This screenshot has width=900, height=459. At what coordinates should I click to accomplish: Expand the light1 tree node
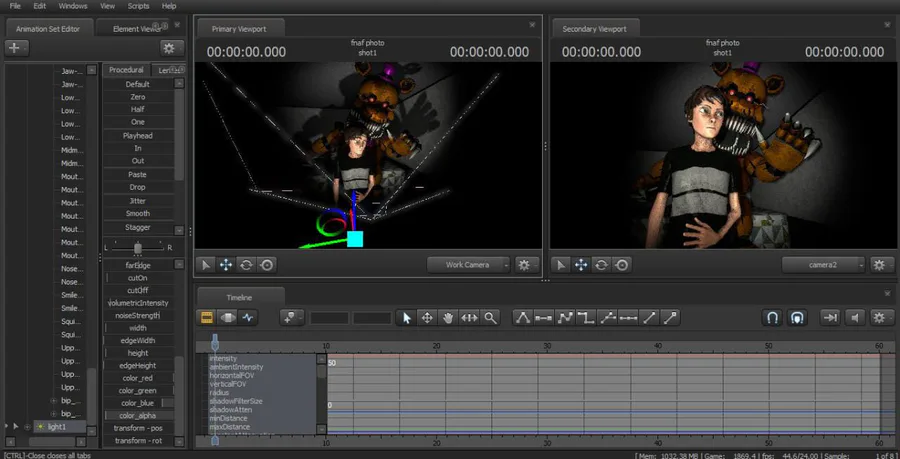(27, 427)
